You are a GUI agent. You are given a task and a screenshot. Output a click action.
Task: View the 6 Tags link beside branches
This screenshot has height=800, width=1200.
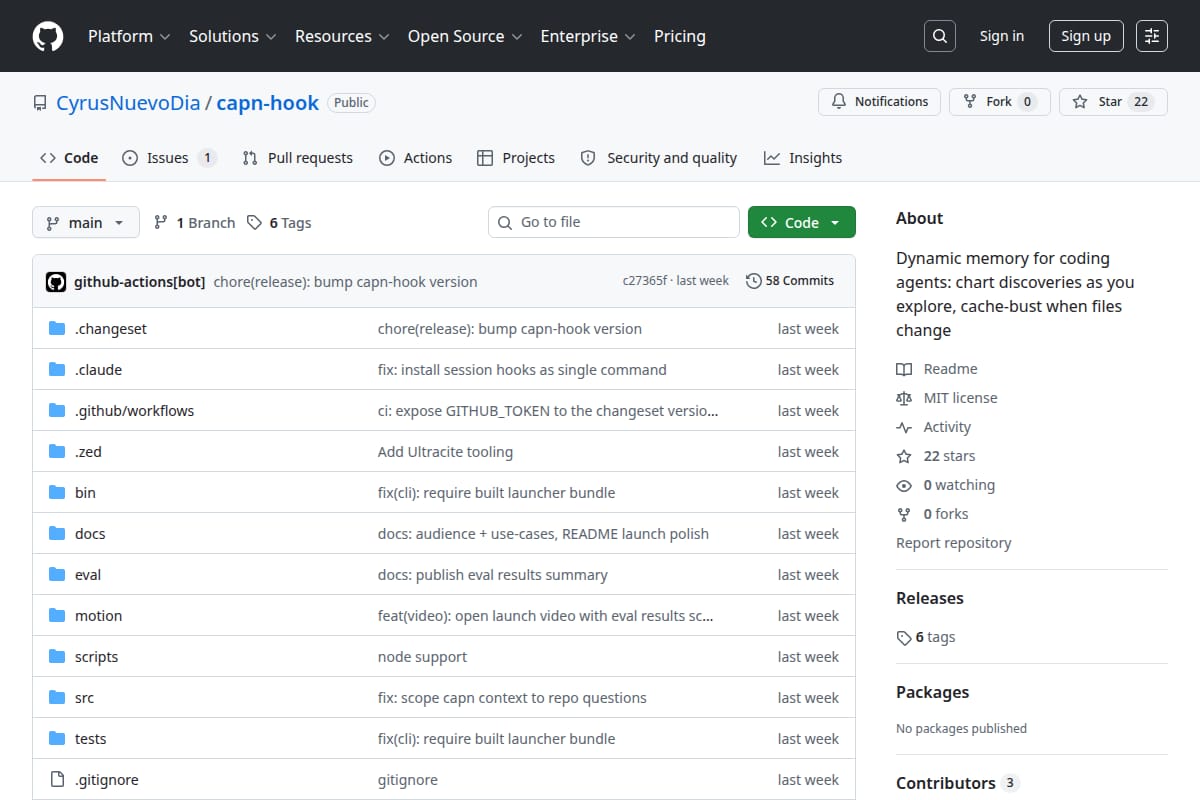click(x=280, y=222)
